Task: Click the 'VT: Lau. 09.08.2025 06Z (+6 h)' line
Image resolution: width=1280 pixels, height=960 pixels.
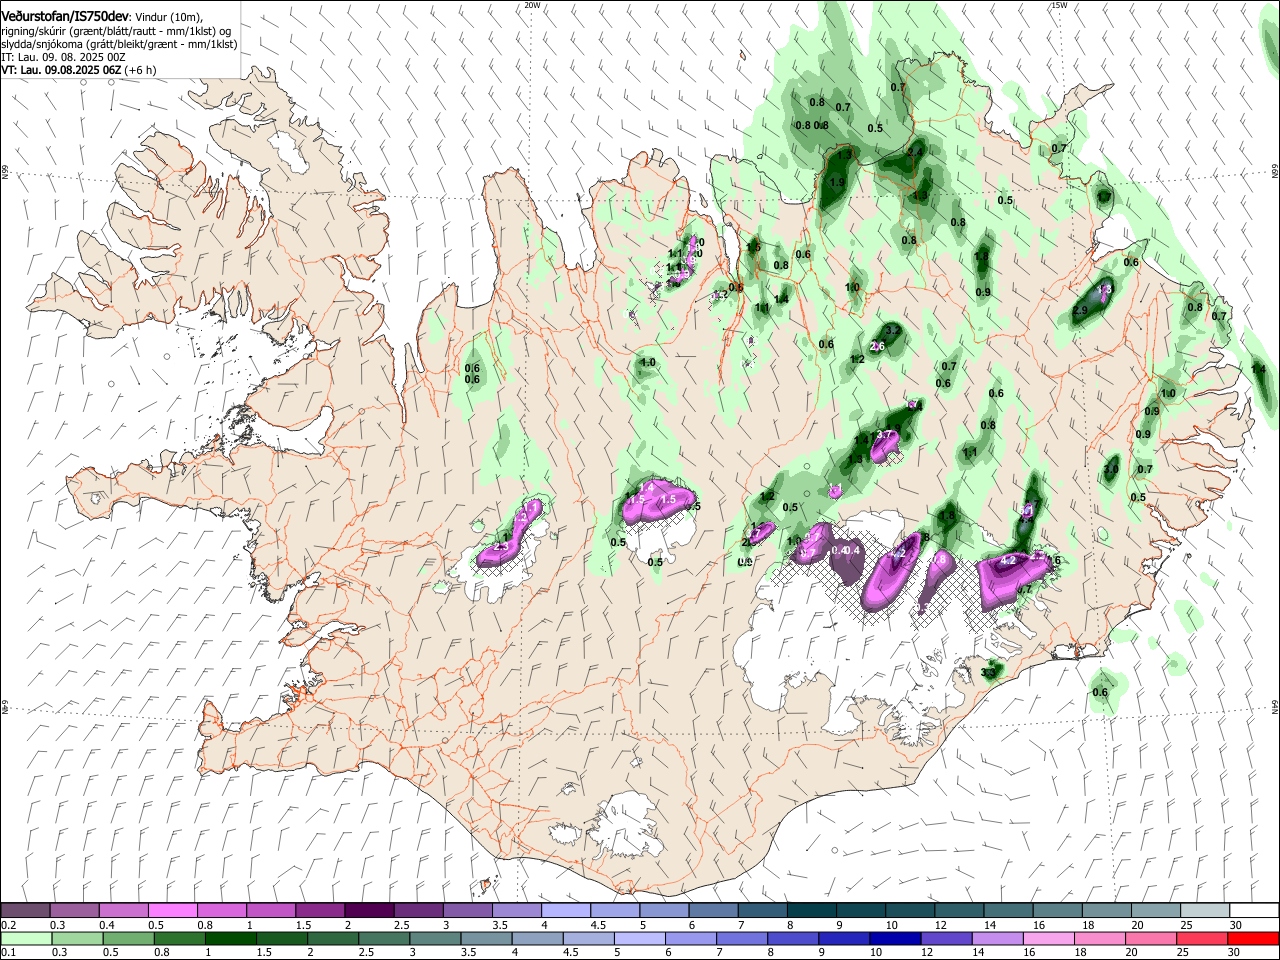Action: point(78,70)
